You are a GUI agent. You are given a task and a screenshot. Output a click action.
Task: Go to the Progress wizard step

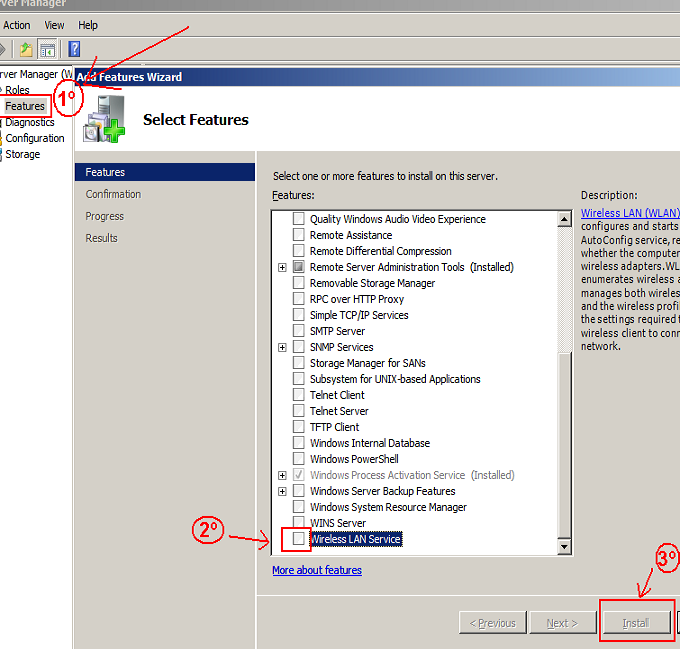click(x=105, y=216)
